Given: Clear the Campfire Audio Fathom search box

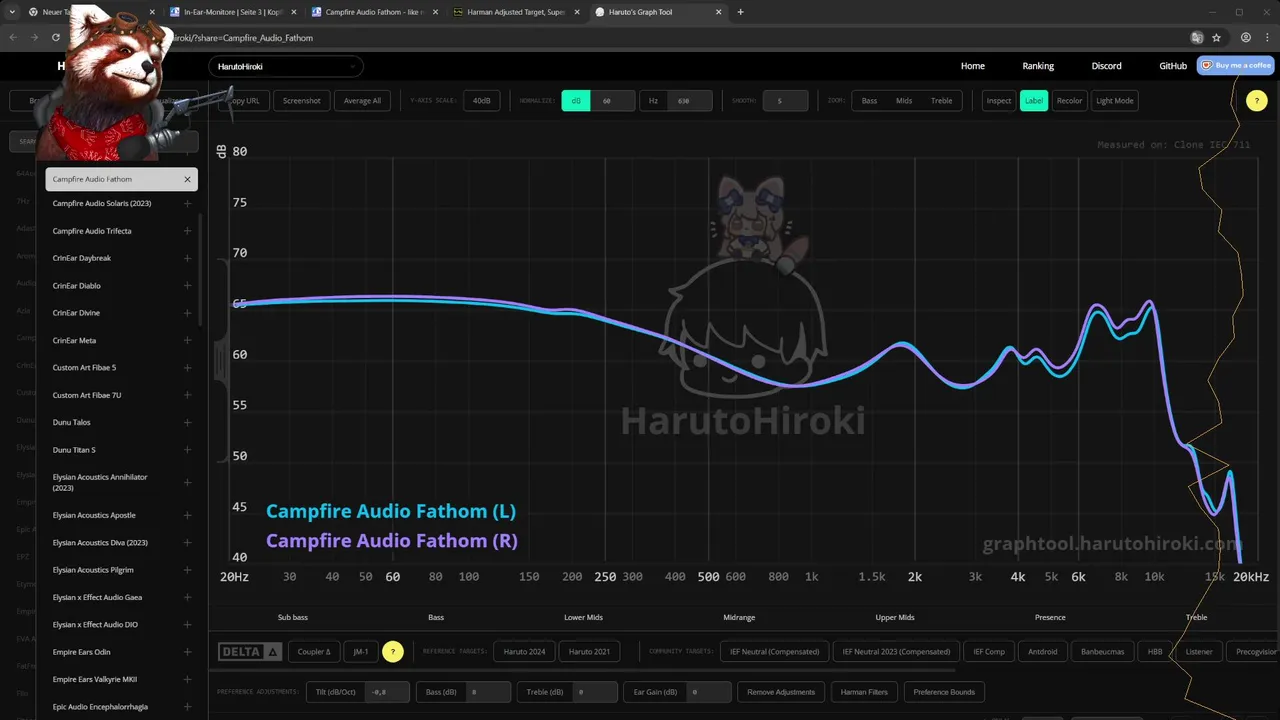Looking at the screenshot, I should (187, 179).
